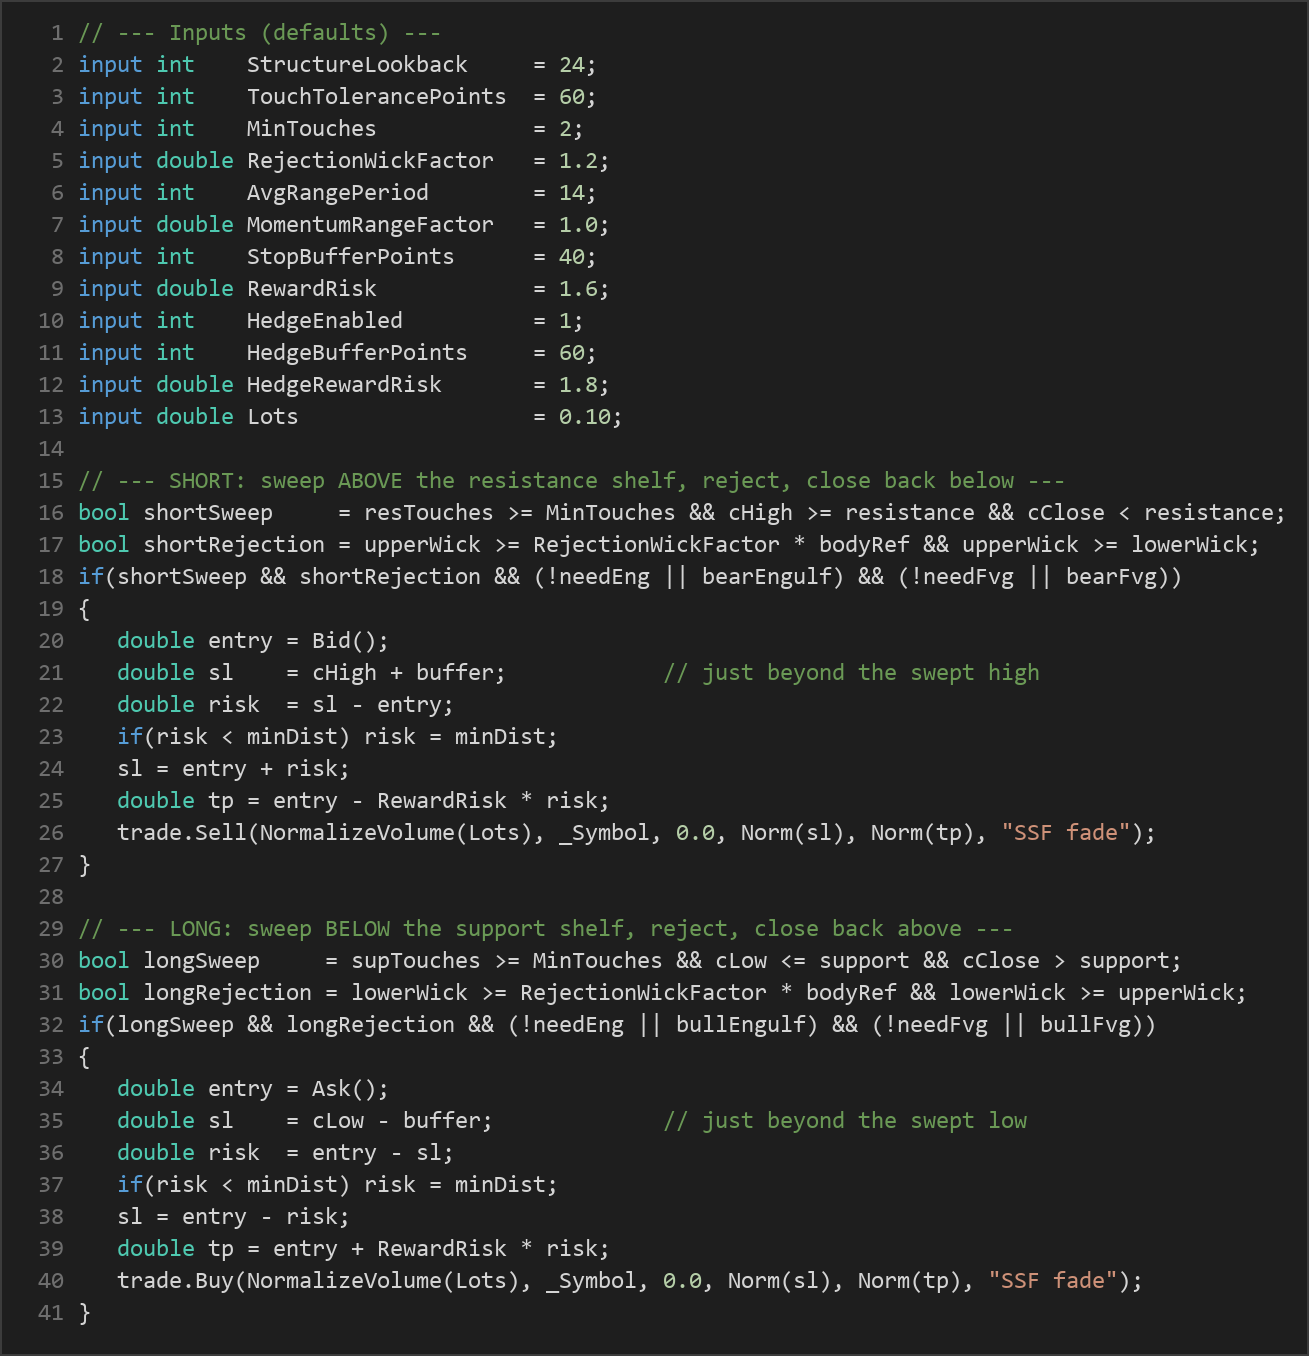Click the value '0.10' on line 13
The image size is (1309, 1356).
click(584, 417)
